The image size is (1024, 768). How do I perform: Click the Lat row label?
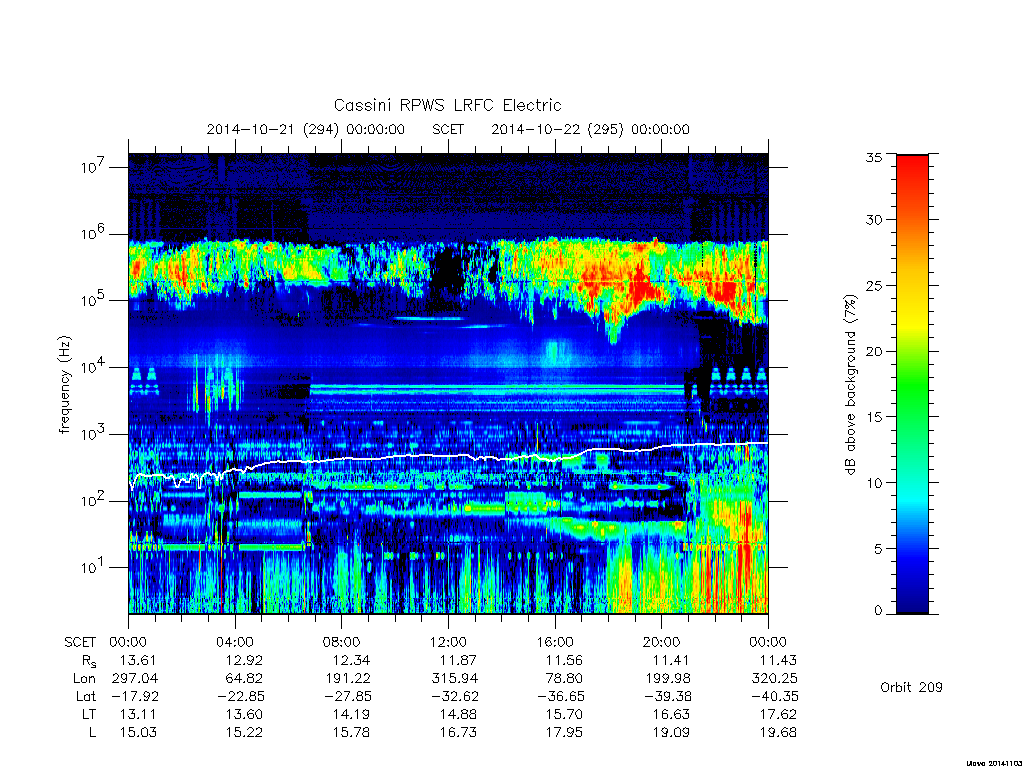coord(86,697)
